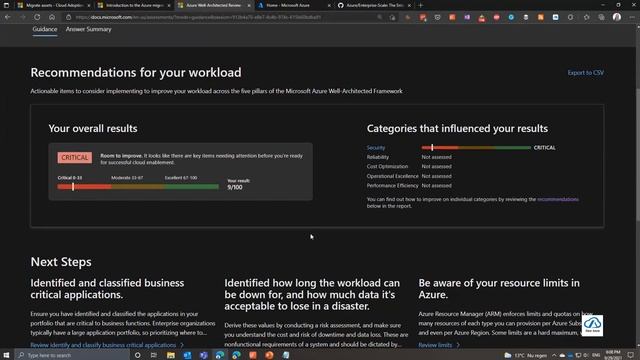Open the tab actions menu icon
Image resolution: width=640 pixels, height=360 pixels.
6,5
